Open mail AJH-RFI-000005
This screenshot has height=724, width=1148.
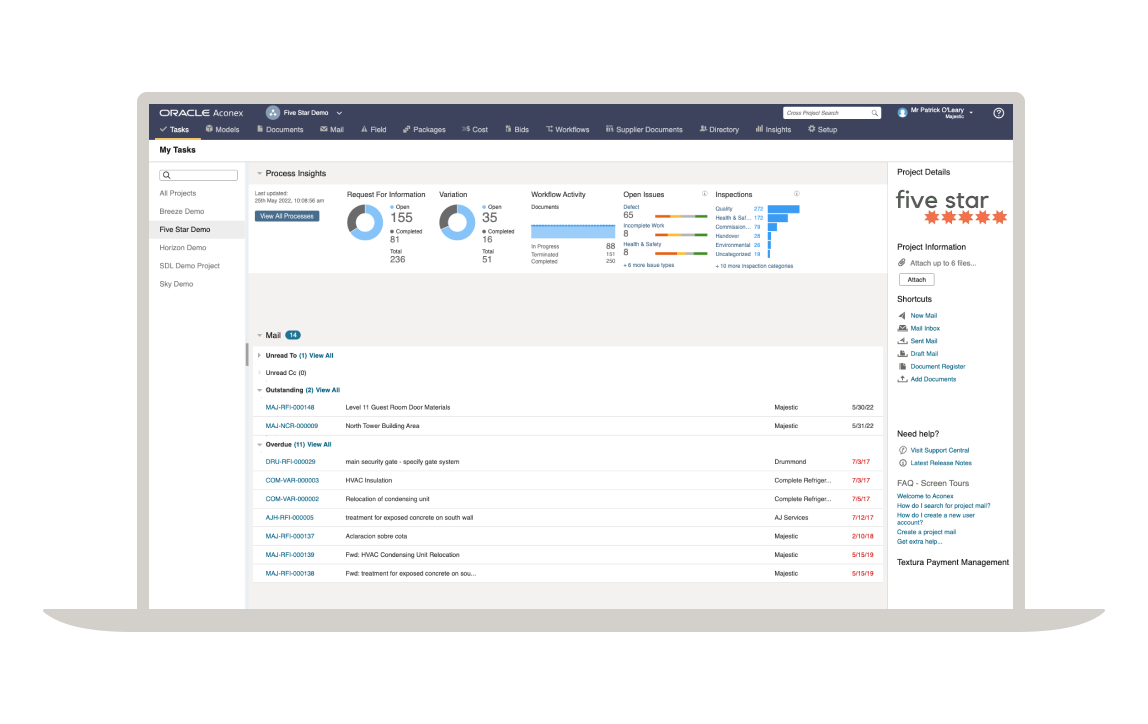[x=289, y=518]
